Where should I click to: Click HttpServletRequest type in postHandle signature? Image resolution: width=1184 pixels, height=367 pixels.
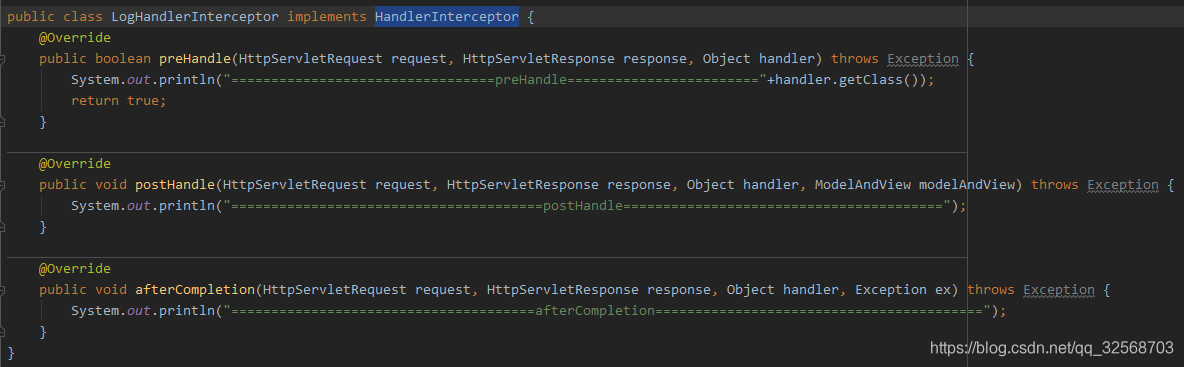tap(295, 185)
